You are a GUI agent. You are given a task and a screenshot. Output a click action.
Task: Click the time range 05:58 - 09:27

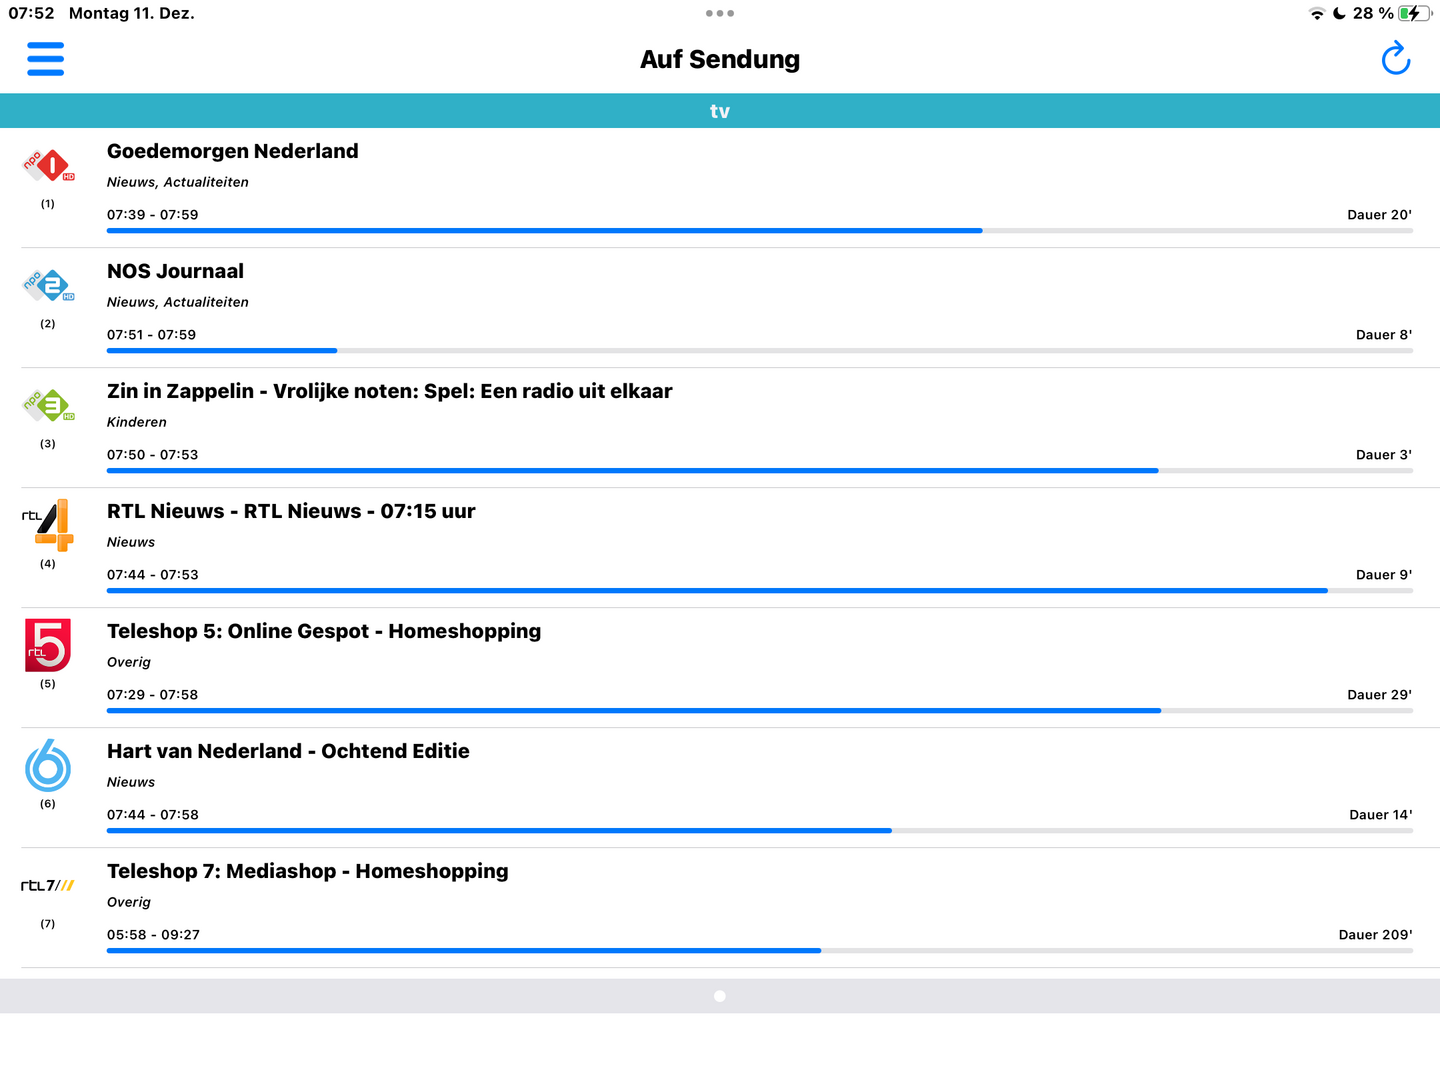pyautogui.click(x=153, y=935)
